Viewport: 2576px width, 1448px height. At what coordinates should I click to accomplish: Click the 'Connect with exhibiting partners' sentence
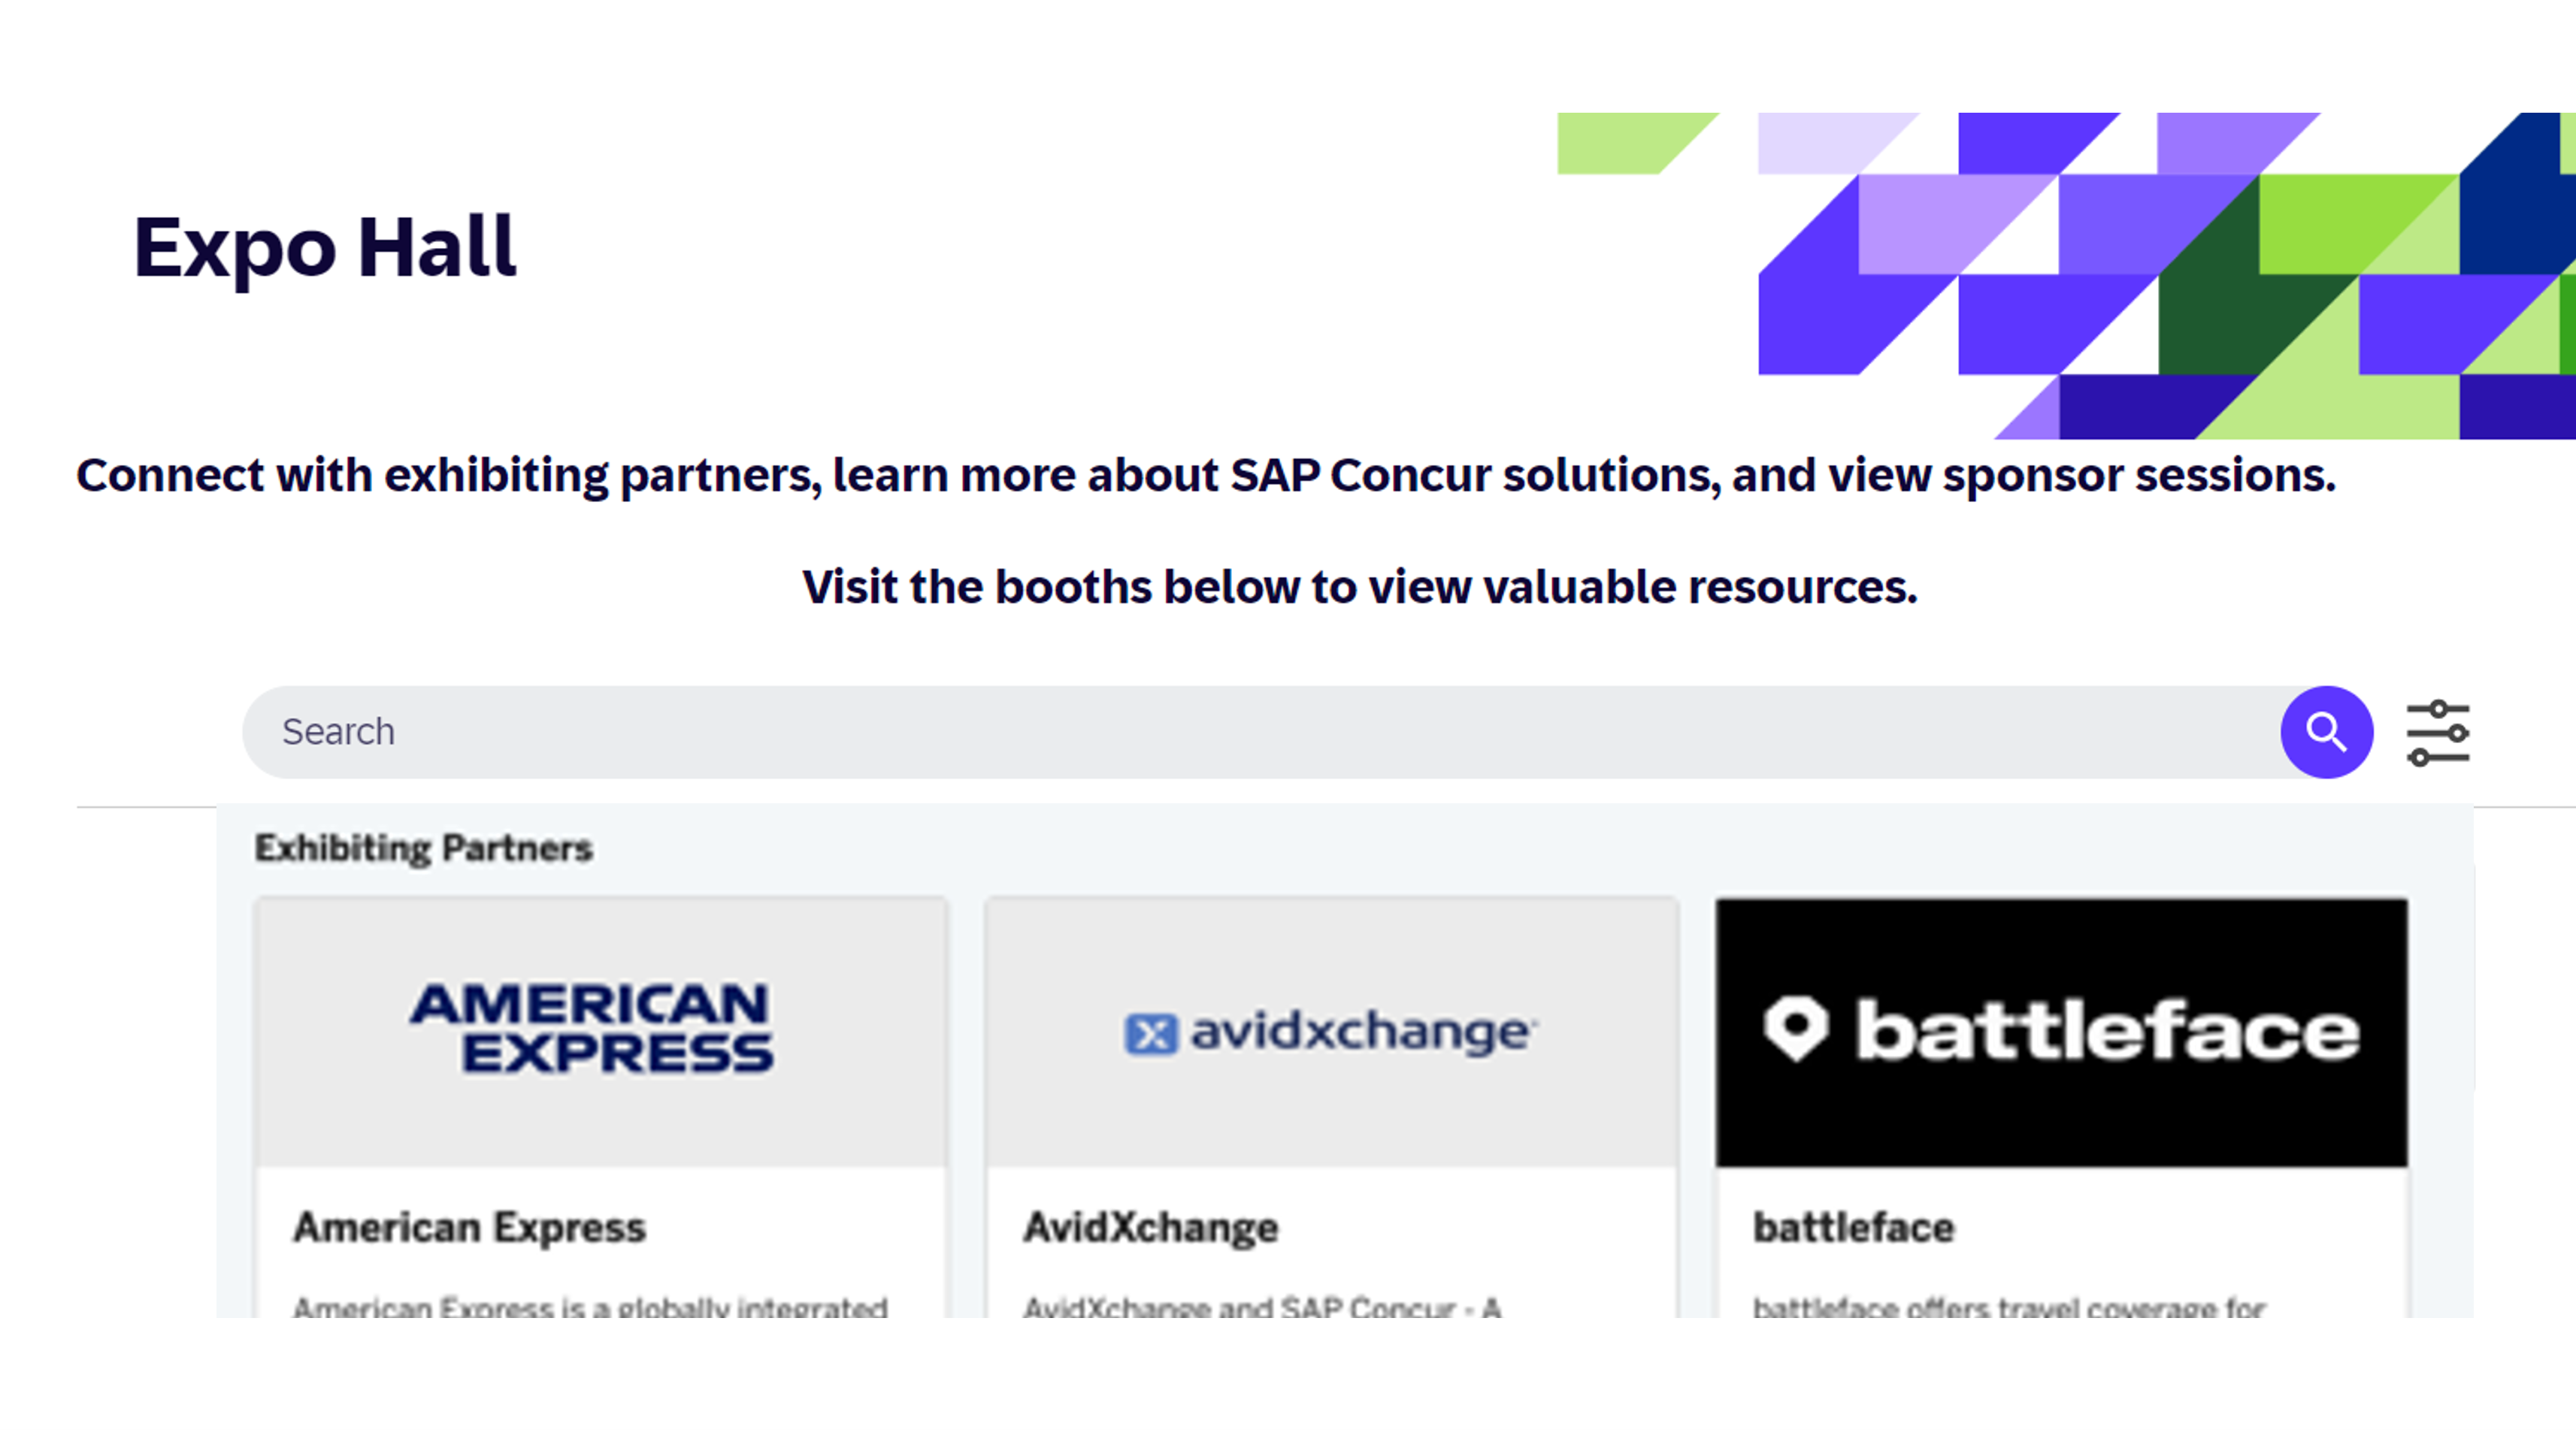pos(1206,475)
